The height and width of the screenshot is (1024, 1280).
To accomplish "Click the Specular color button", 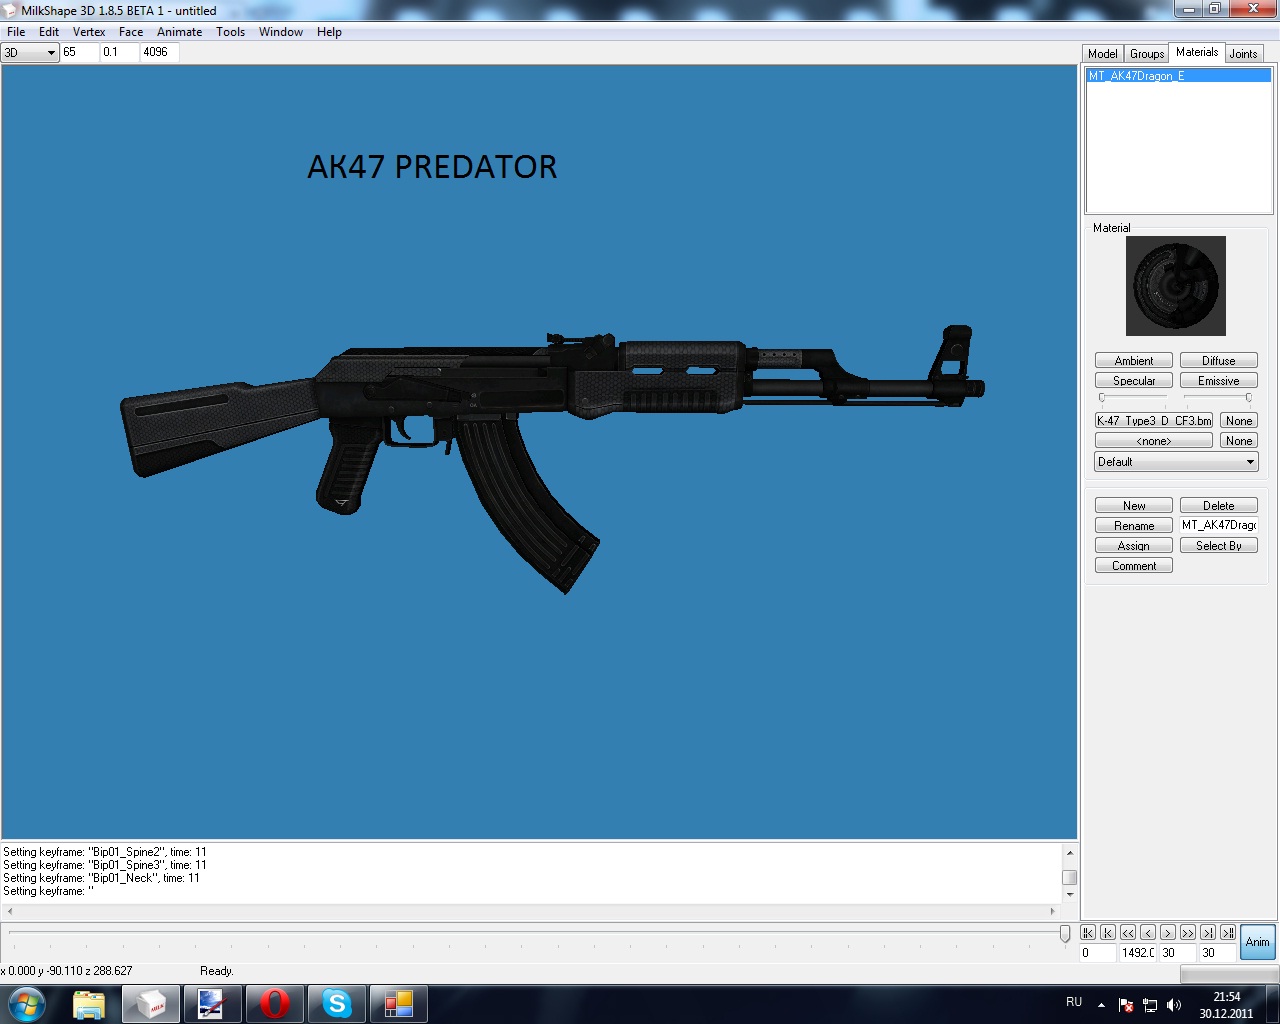I will pos(1134,381).
